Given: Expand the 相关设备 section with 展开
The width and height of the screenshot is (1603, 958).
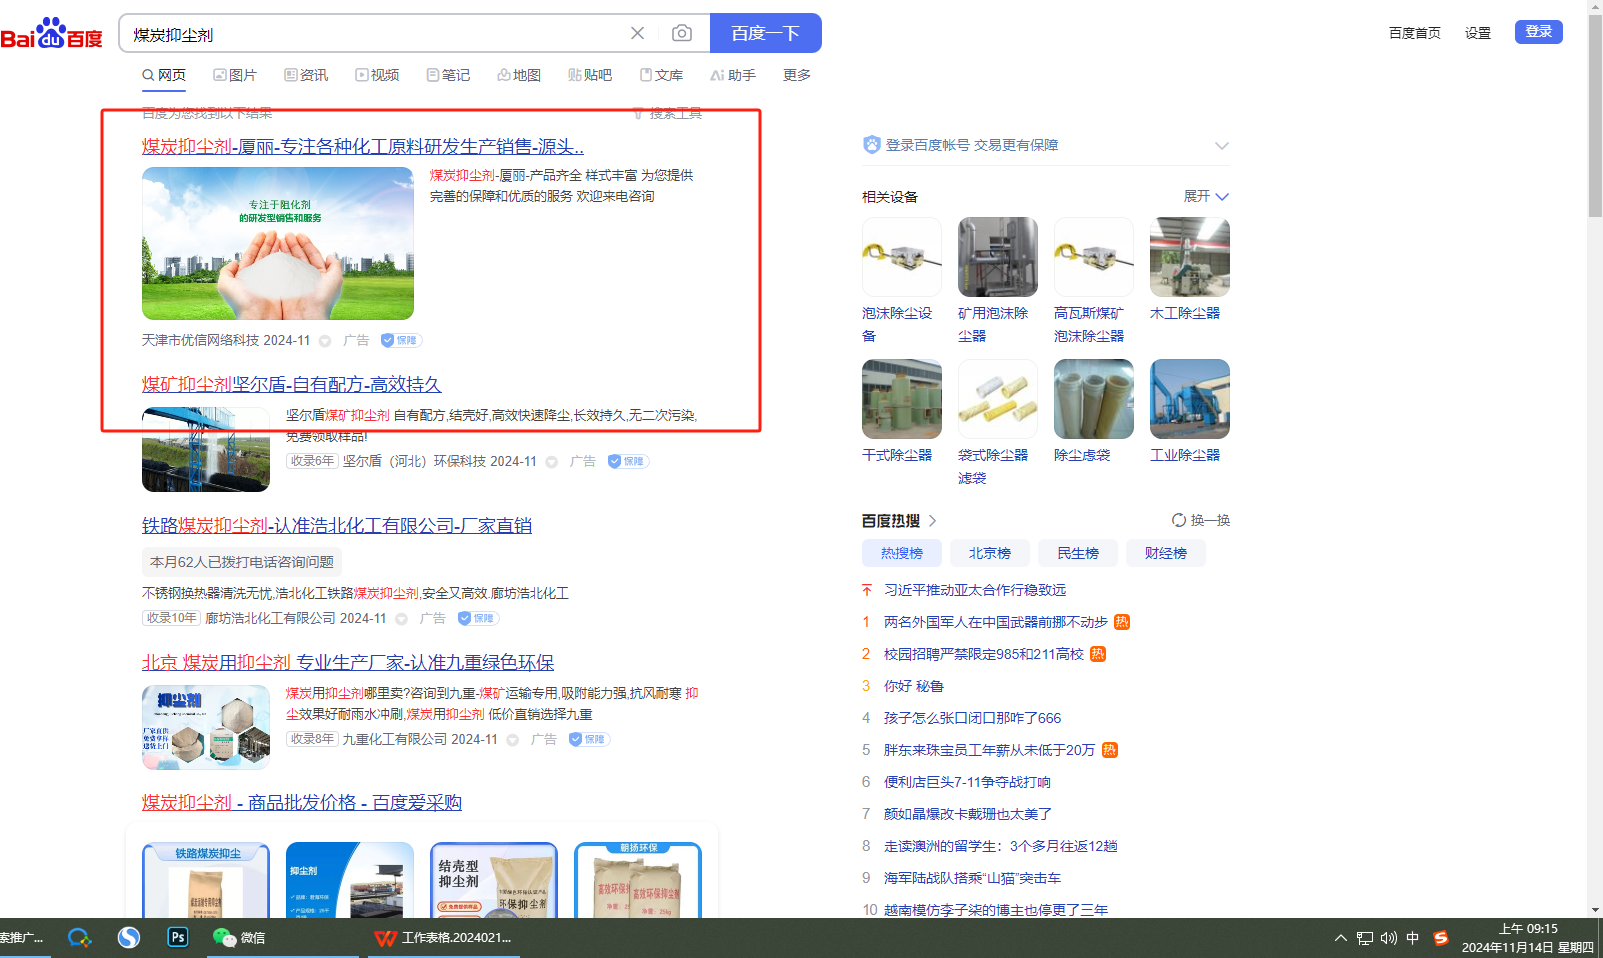Looking at the screenshot, I should [x=1206, y=196].
